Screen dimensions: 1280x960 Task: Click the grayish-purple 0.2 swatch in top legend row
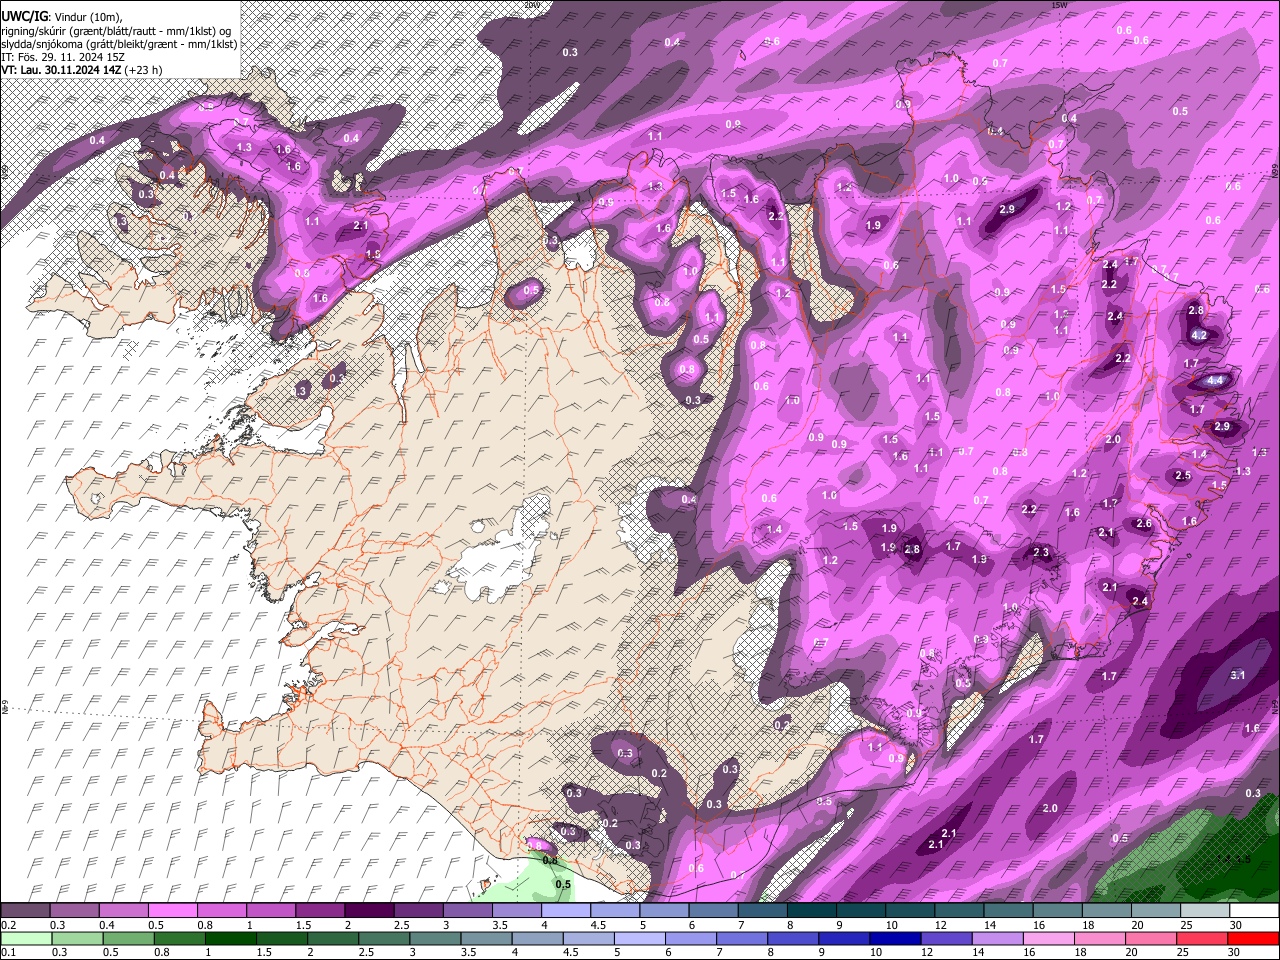tap(25, 911)
